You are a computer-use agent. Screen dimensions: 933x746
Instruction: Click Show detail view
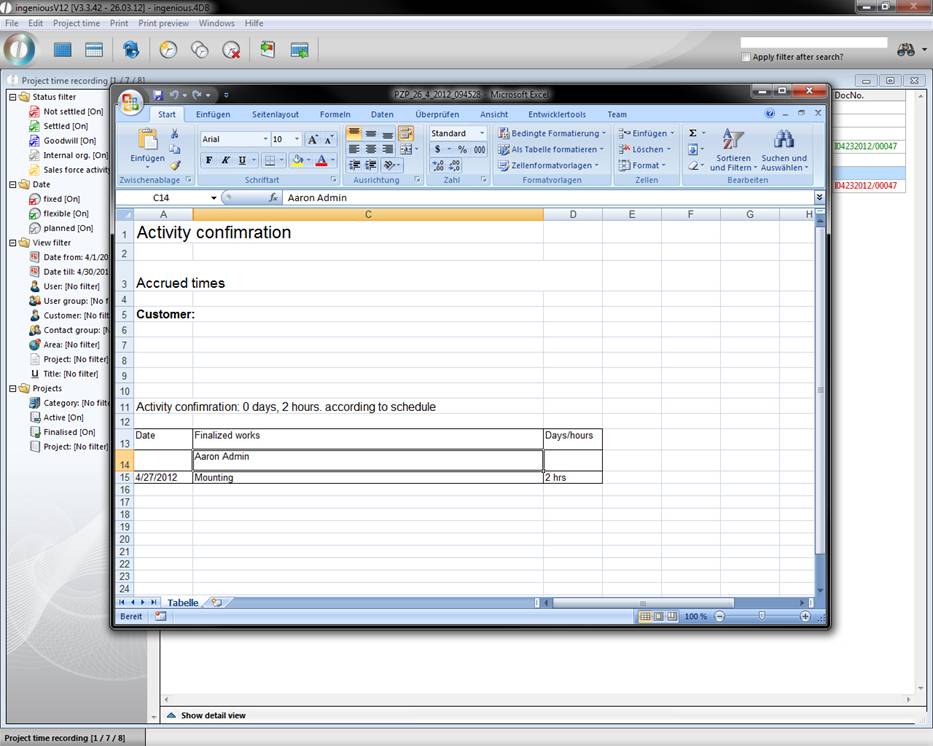pos(212,715)
